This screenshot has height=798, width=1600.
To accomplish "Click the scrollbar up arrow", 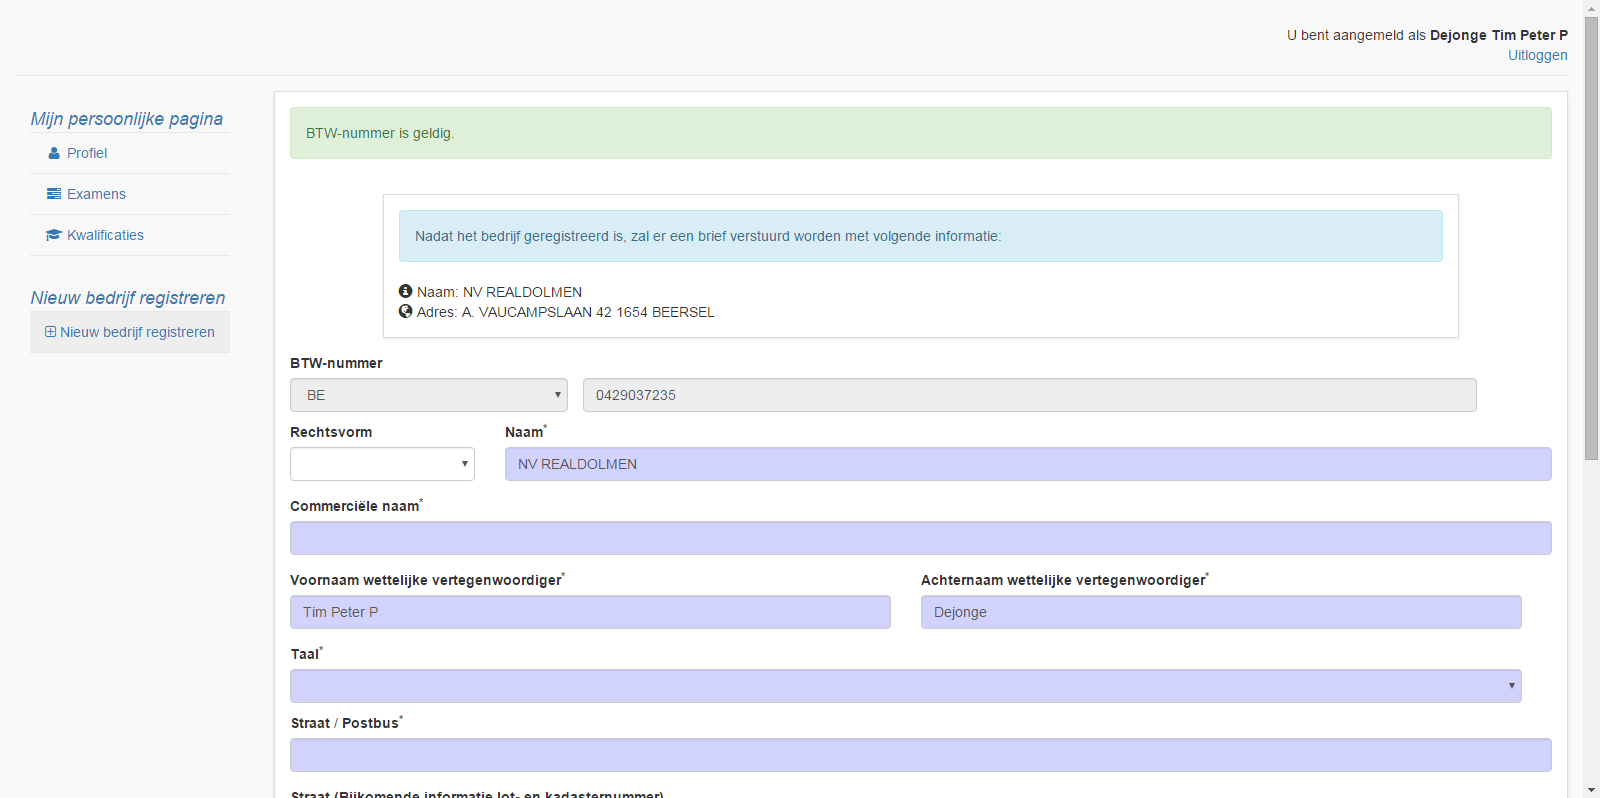I will pos(1591,8).
